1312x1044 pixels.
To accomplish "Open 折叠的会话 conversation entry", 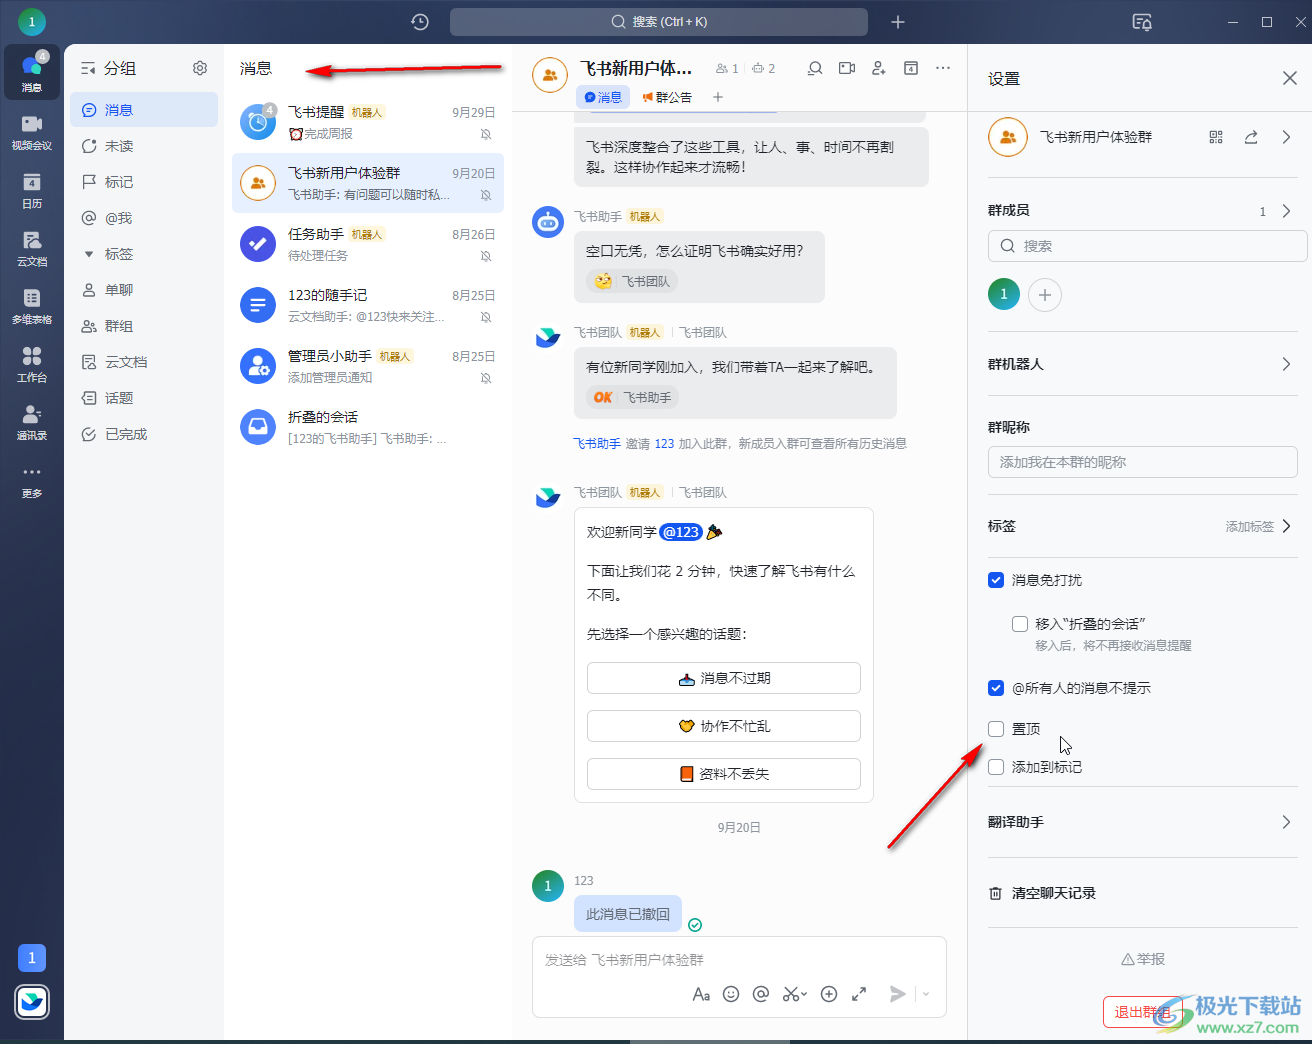I will tap(368, 427).
